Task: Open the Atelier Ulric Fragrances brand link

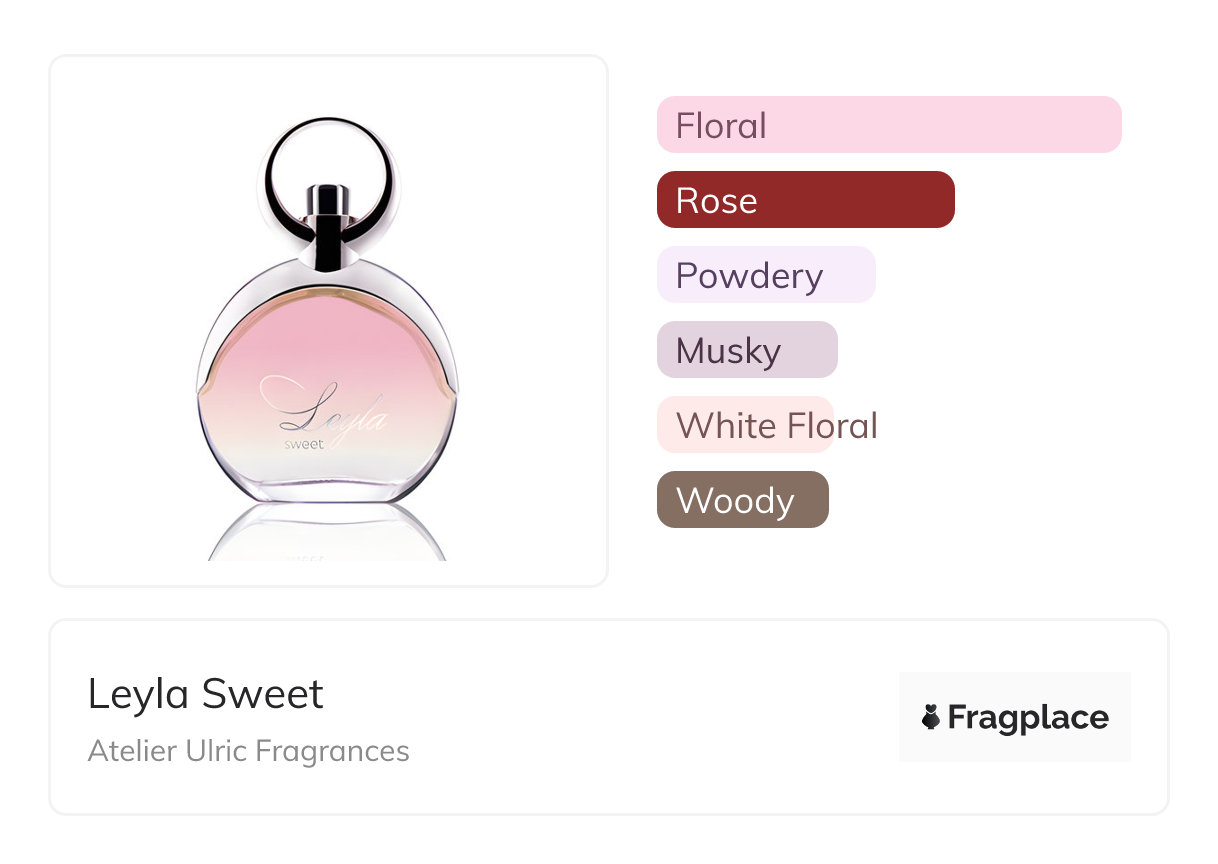Action: [248, 751]
